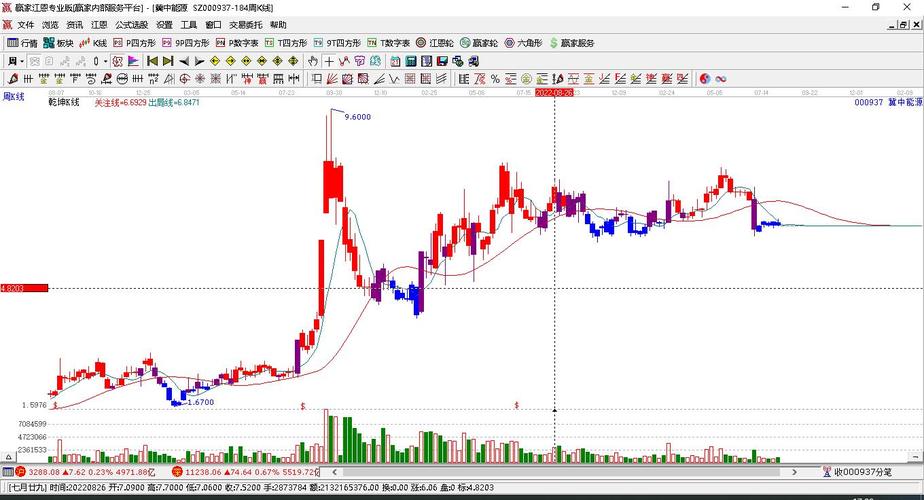Click the black left-arrow navigation icon
The height and width of the screenshot is (500, 924).
click(184, 61)
